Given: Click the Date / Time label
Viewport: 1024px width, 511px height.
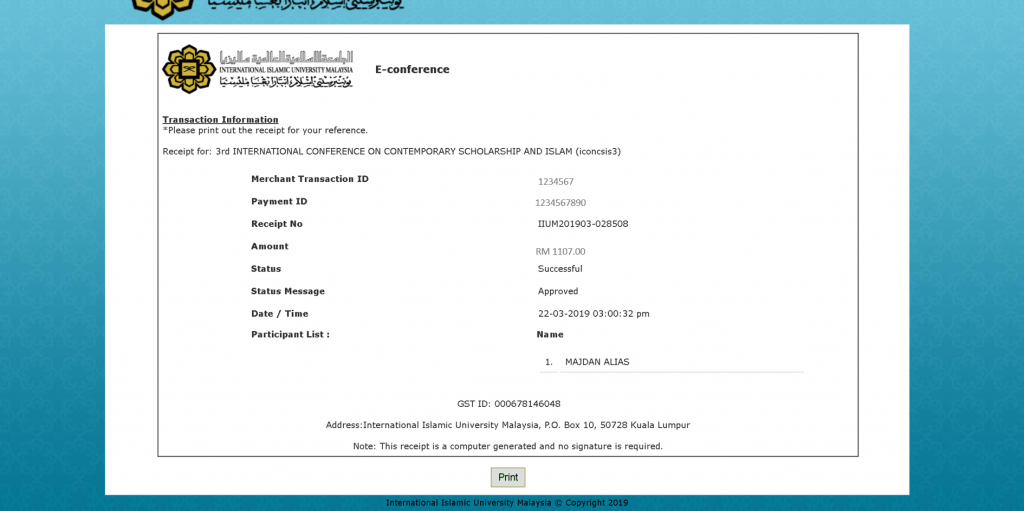Looking at the screenshot, I should click(x=280, y=314).
